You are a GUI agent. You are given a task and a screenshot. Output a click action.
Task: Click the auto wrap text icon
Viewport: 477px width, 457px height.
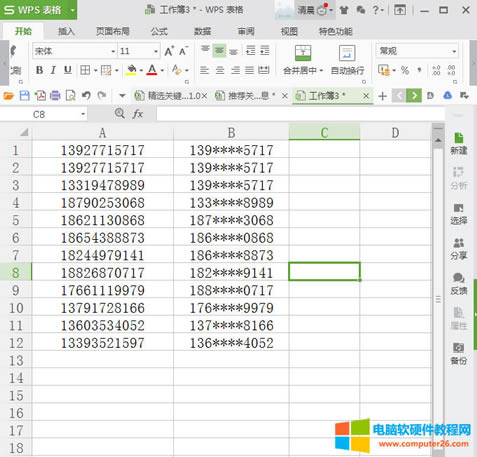coord(347,53)
